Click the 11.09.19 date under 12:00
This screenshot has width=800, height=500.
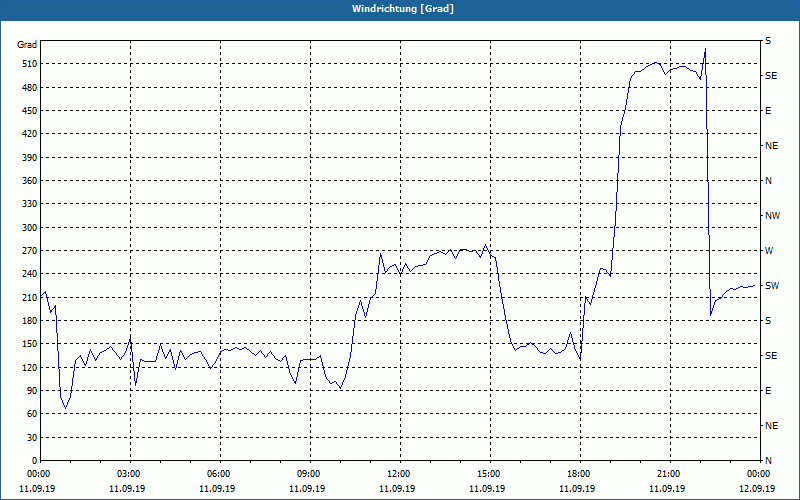pos(397,488)
